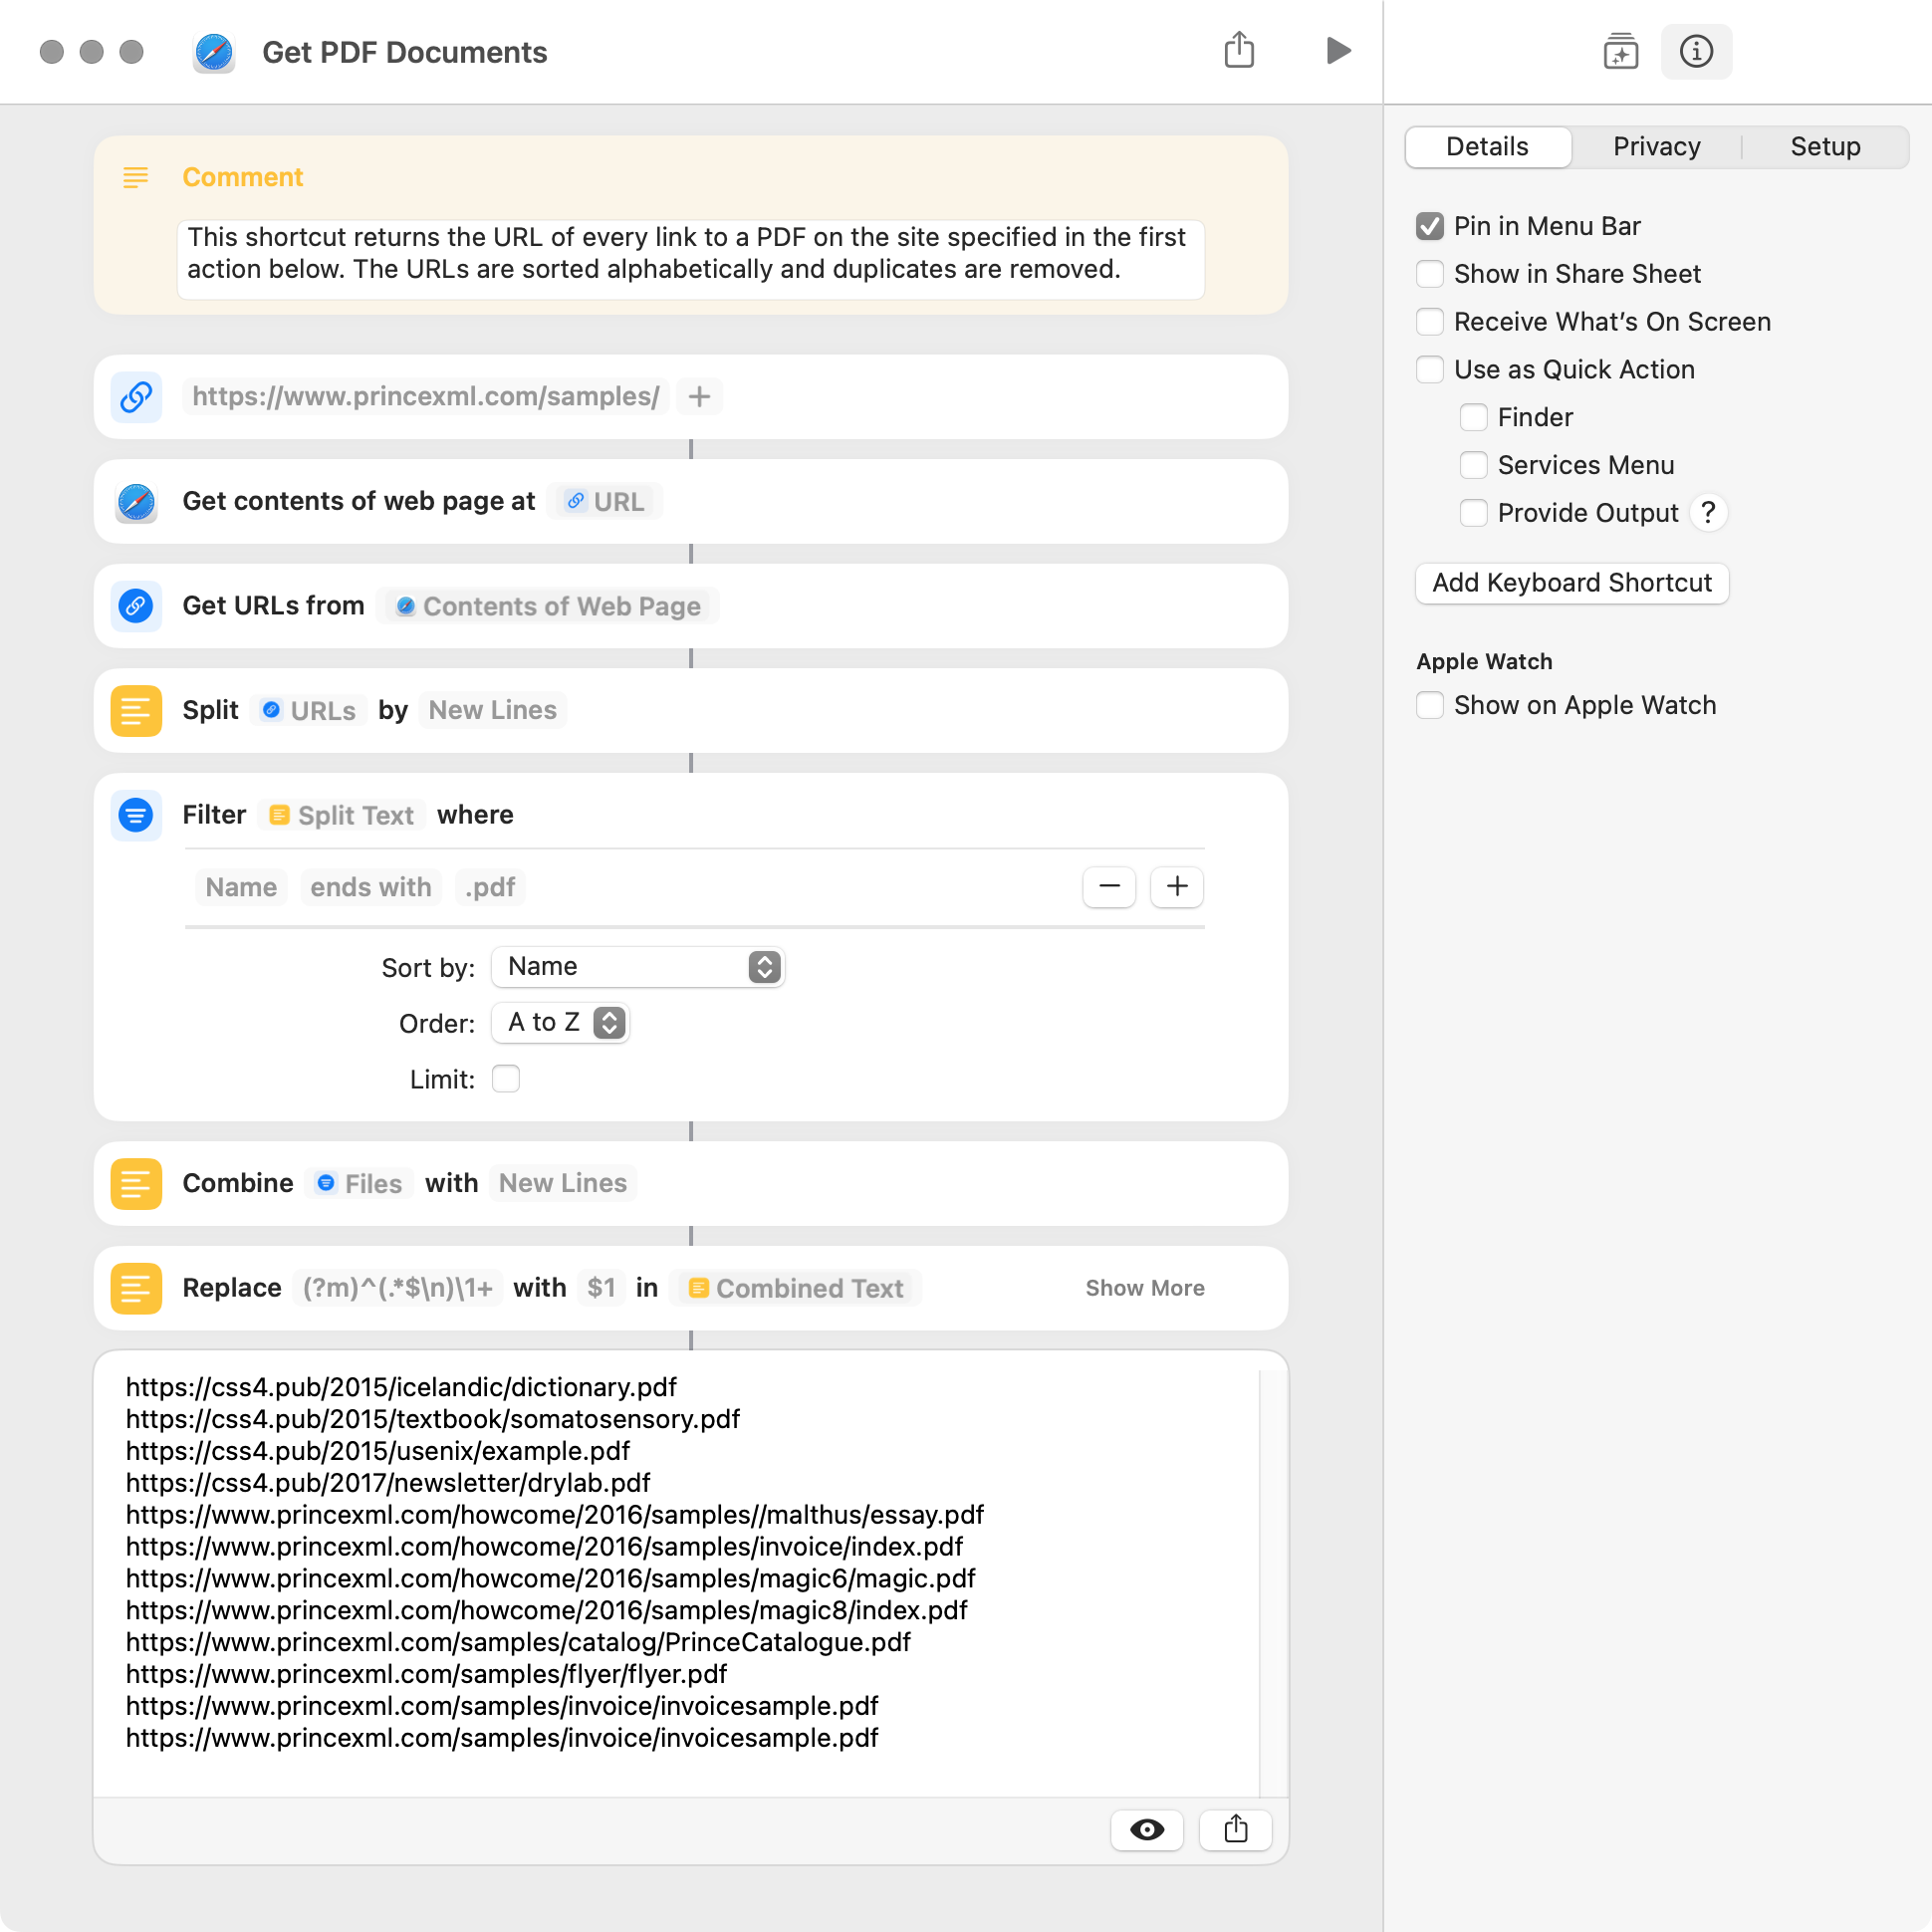Open the action library icon
This screenshot has height=1932, width=1932.
point(1620,51)
